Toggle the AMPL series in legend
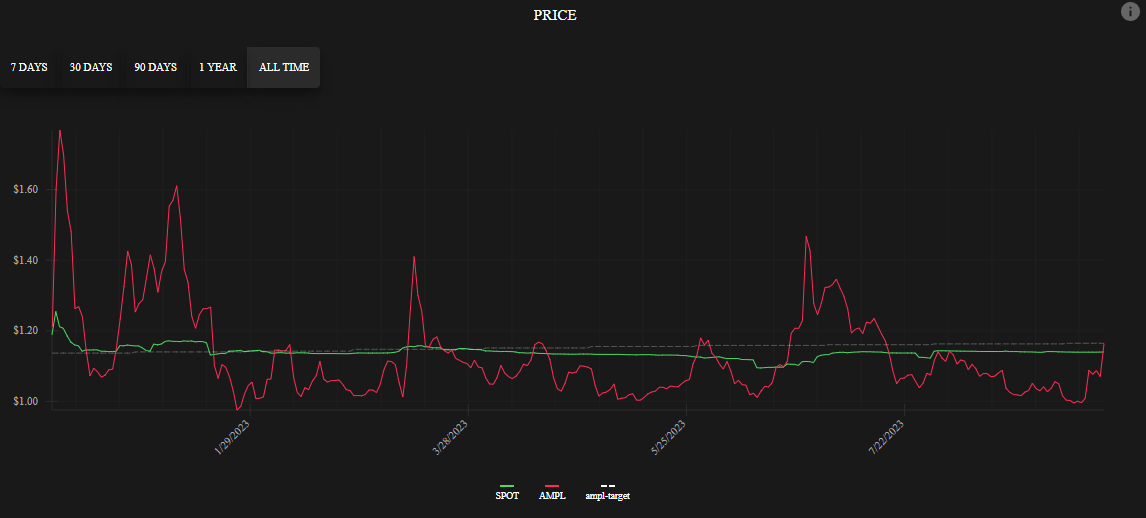1146x518 pixels. pos(553,492)
